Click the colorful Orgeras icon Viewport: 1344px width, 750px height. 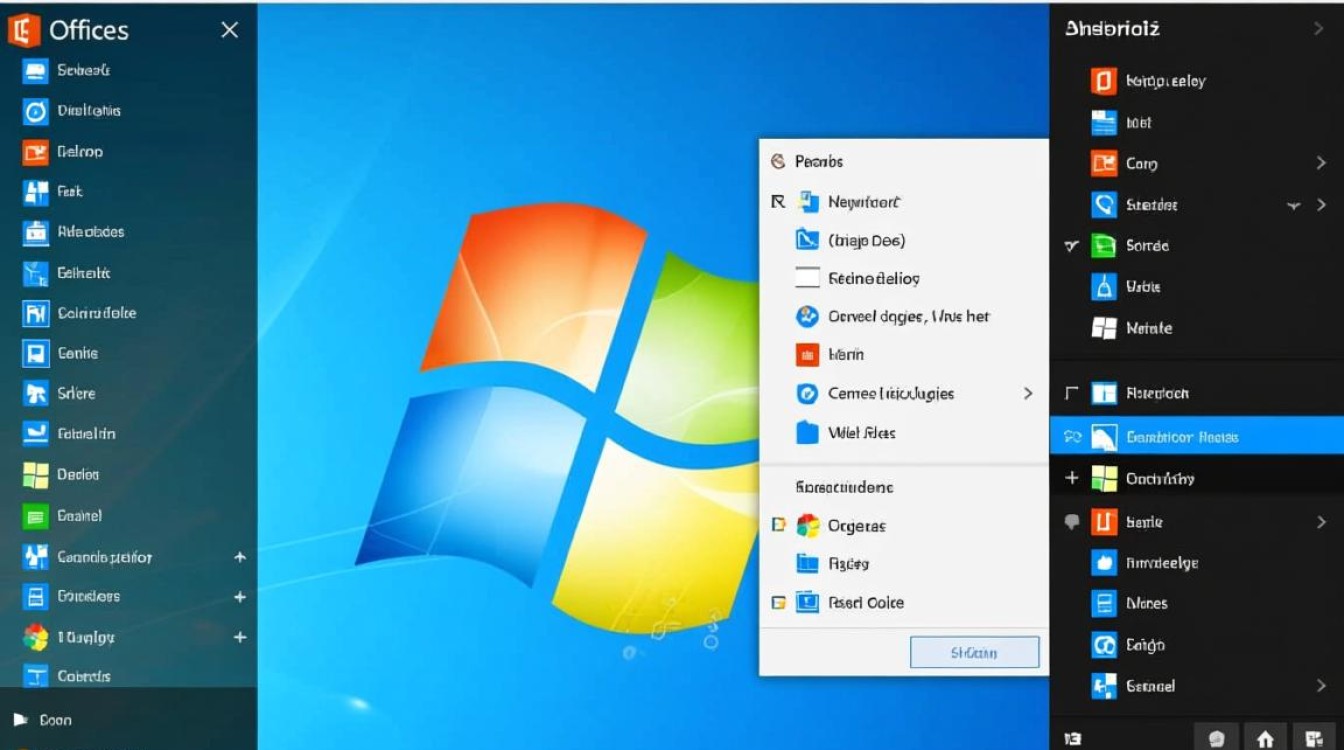coord(807,526)
